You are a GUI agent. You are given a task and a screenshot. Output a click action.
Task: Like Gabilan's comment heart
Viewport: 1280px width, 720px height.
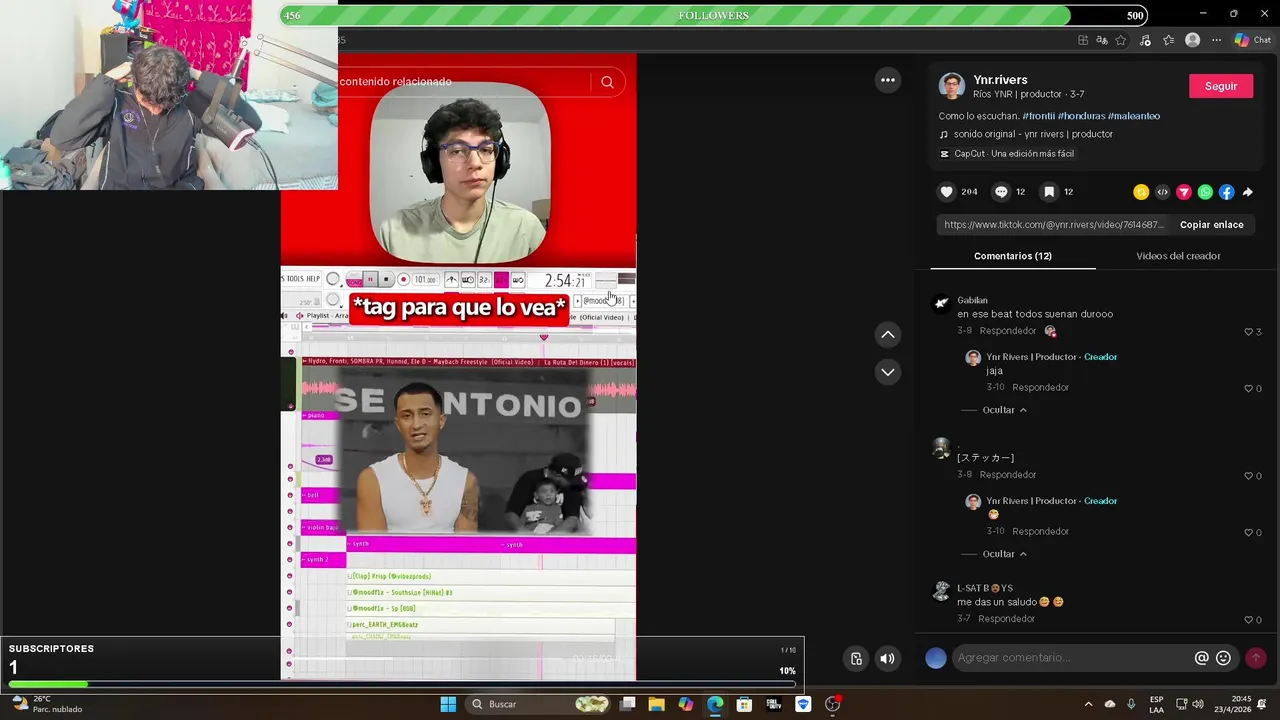pos(1248,332)
